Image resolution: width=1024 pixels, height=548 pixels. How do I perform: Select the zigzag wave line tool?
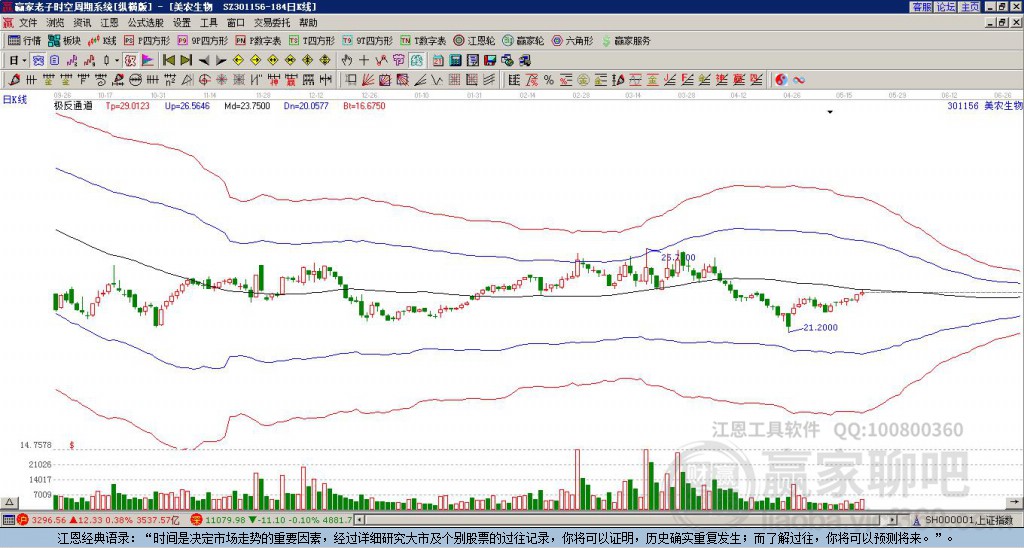pyautogui.click(x=436, y=80)
